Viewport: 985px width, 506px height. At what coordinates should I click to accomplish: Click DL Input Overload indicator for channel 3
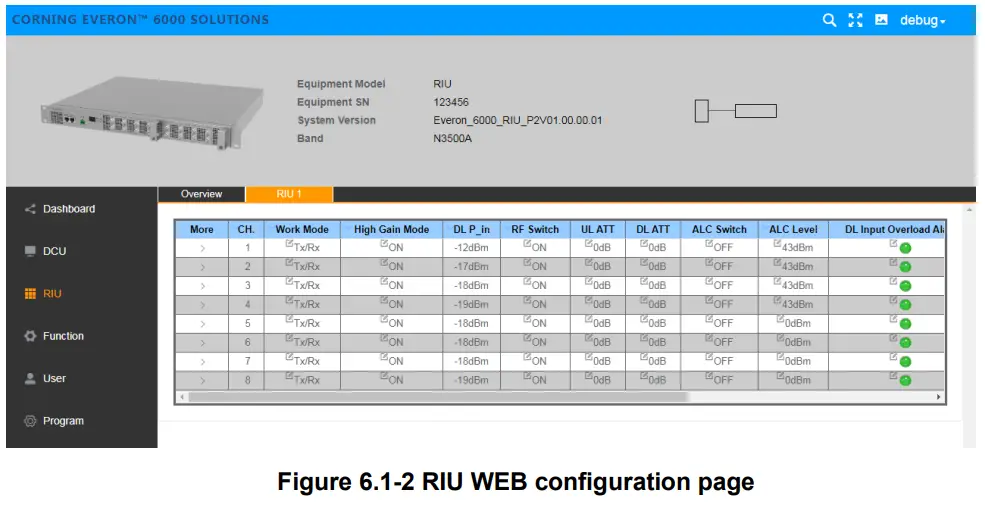pos(905,286)
